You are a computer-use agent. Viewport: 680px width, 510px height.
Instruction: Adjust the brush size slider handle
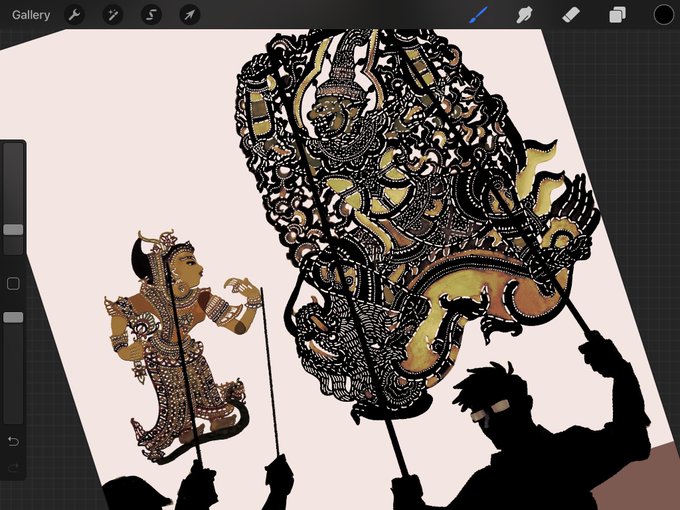pos(13,229)
